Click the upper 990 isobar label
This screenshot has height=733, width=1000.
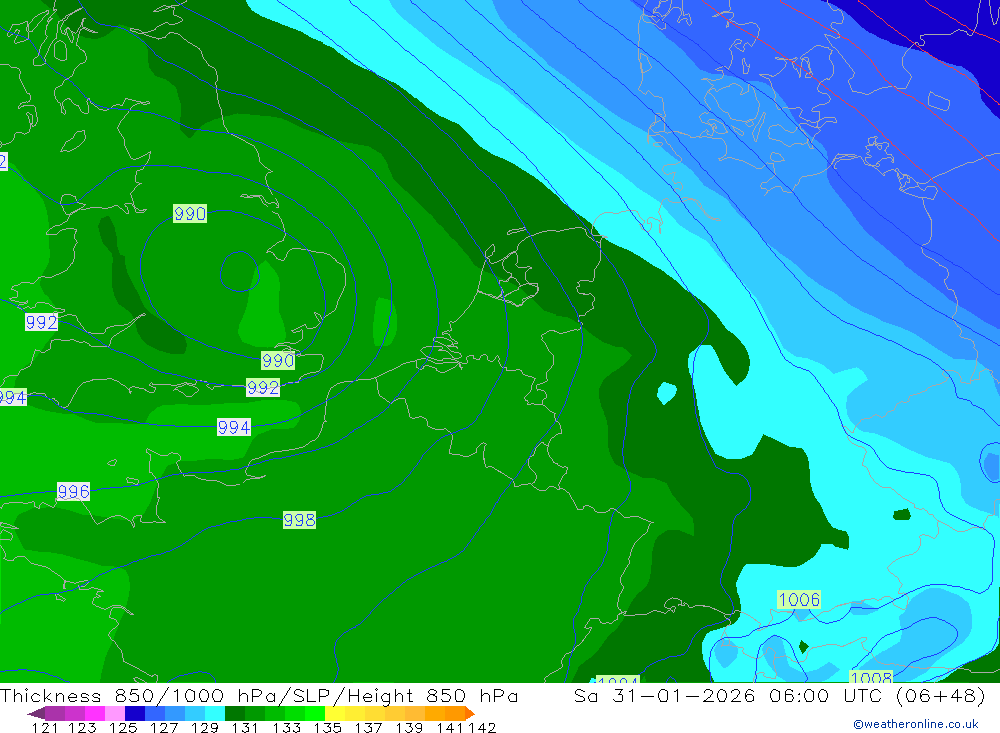point(190,213)
